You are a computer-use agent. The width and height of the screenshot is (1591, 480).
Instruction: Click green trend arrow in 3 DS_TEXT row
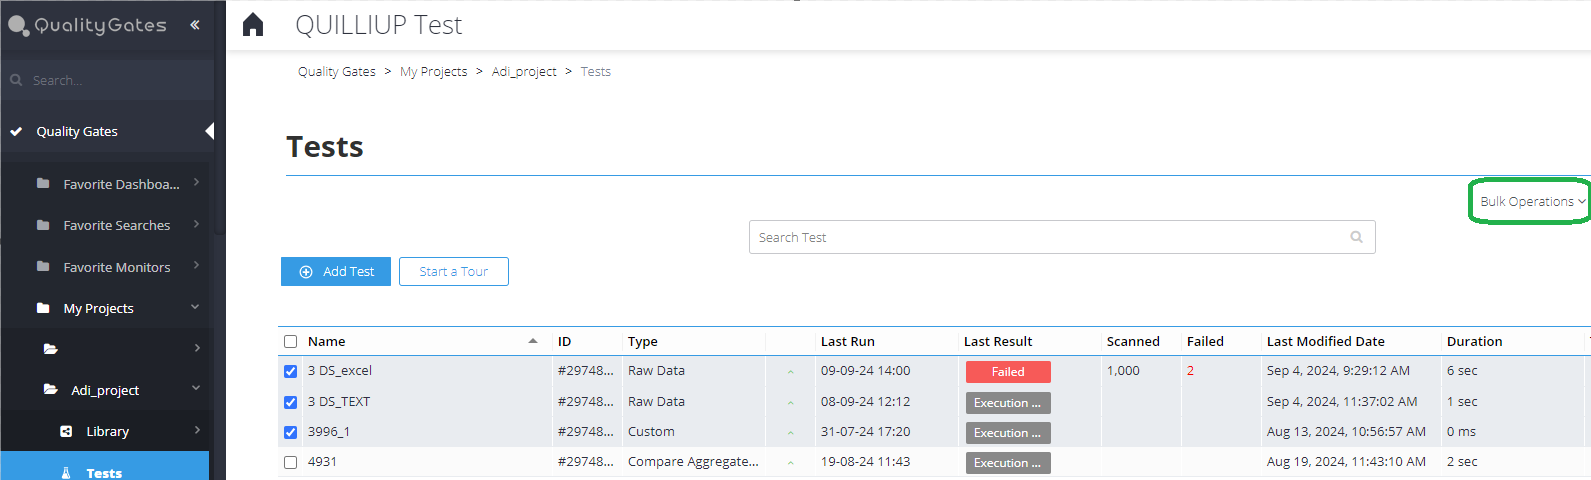point(790,403)
